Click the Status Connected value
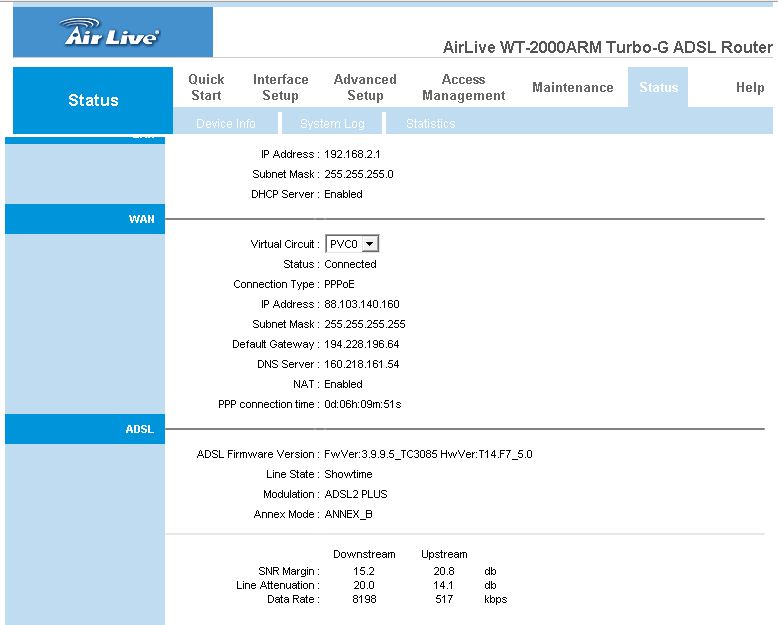The height and width of the screenshot is (625, 778). pos(350,264)
